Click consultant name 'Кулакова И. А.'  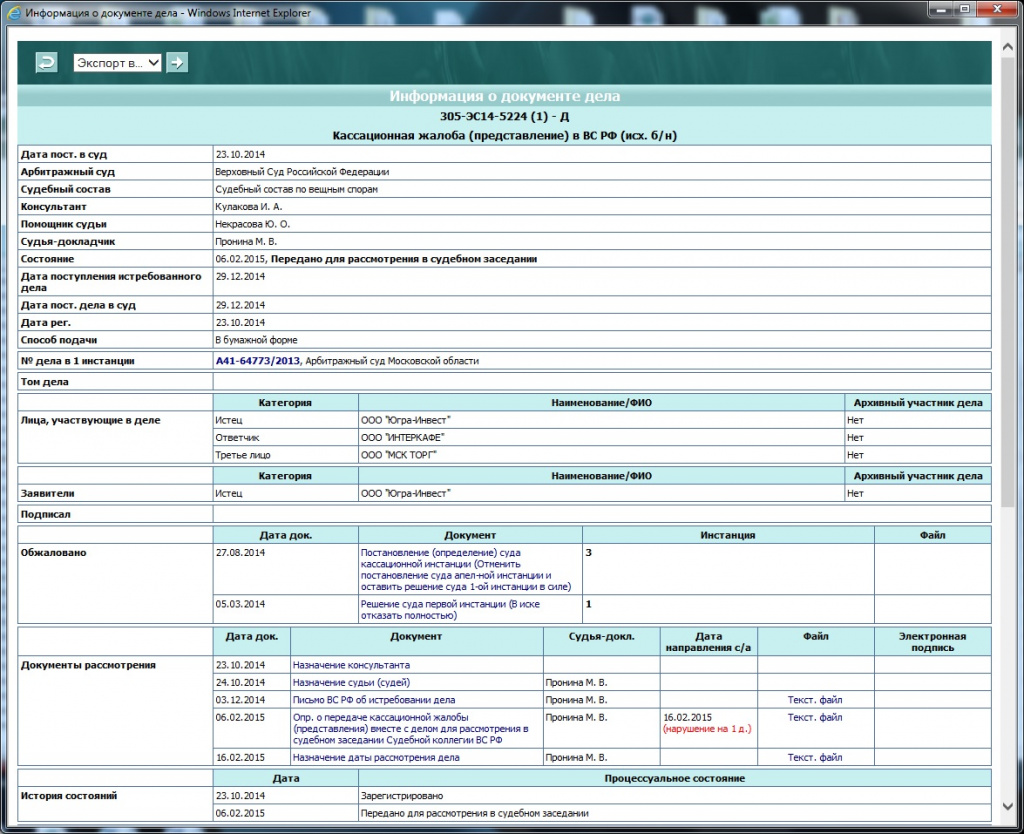click(x=249, y=206)
